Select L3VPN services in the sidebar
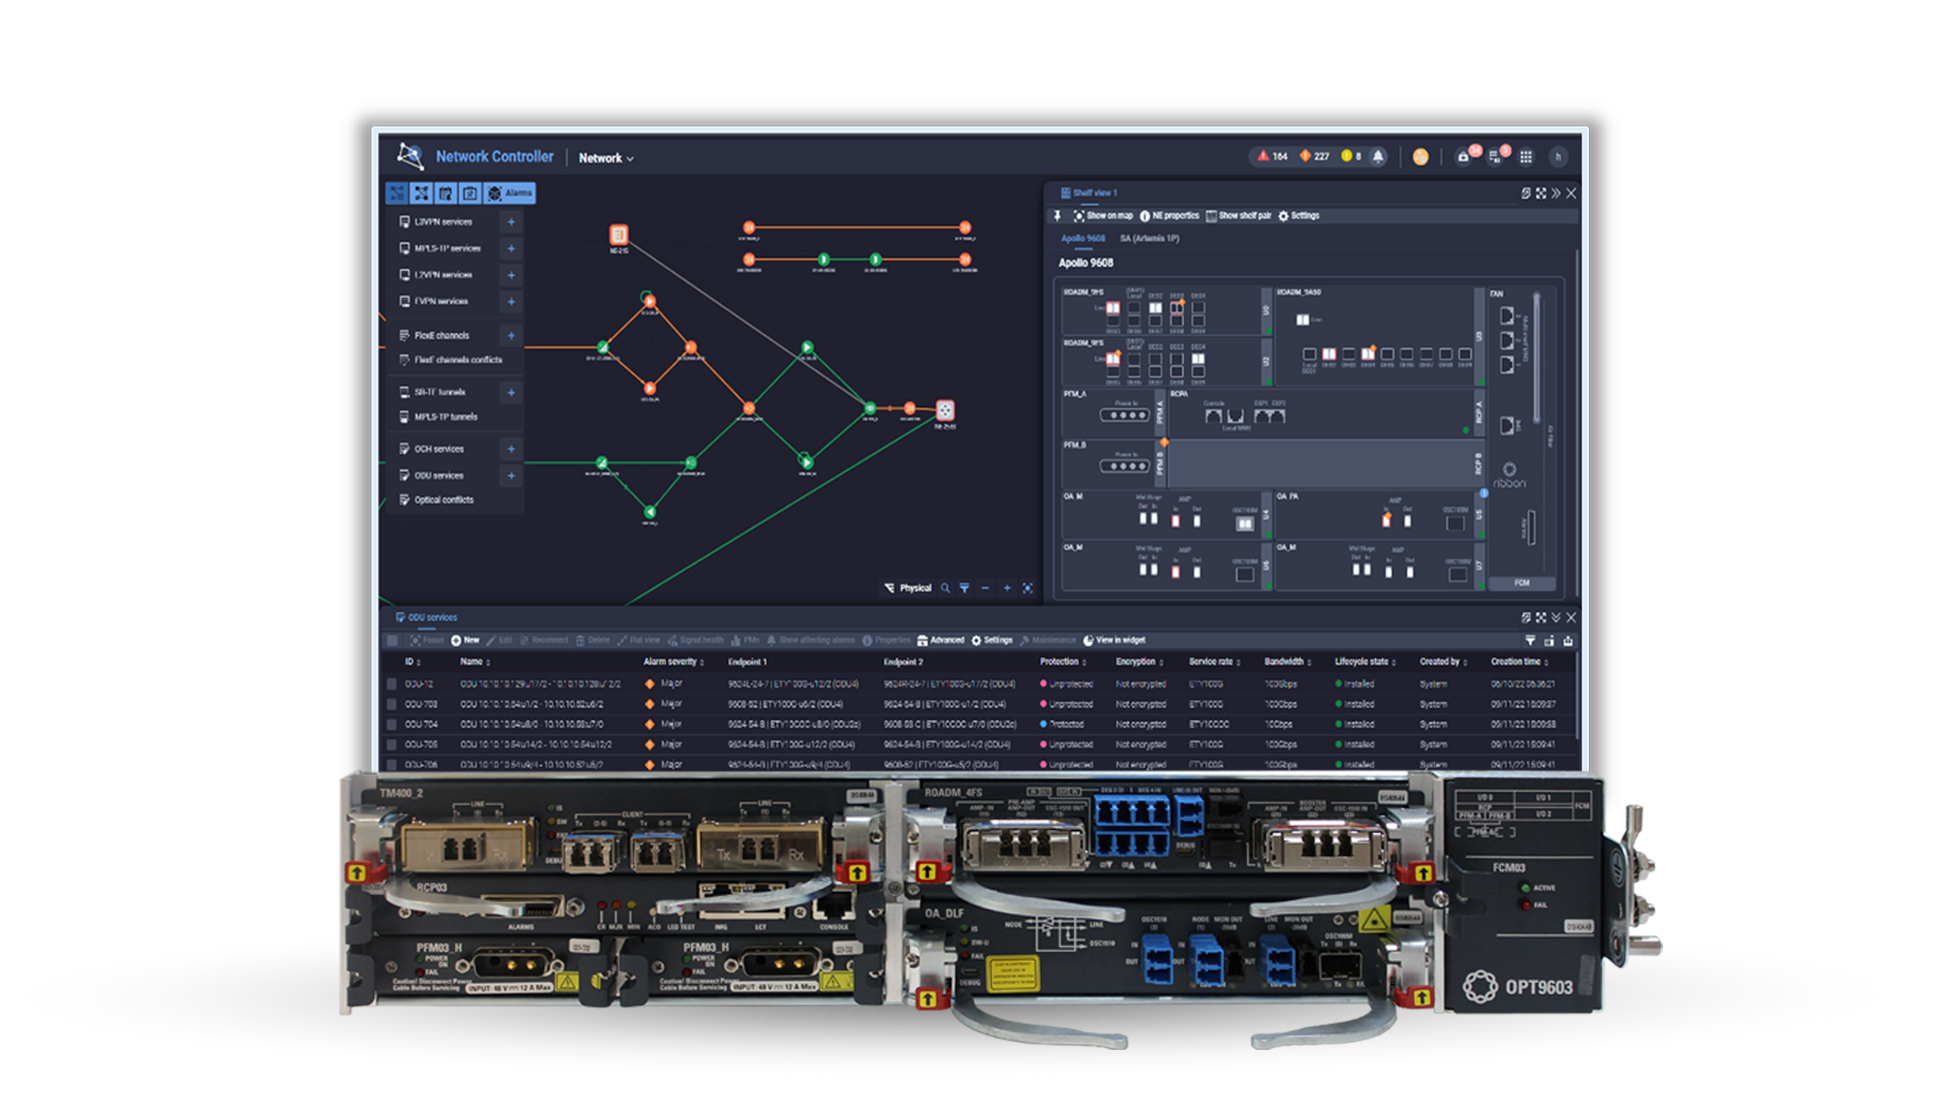 [443, 222]
